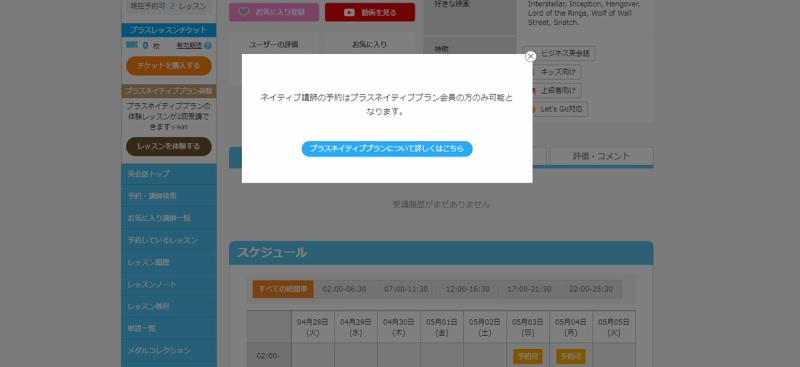The image size is (800, 367).
Task: Click the 04月29日(水) column header
Action: click(356, 327)
